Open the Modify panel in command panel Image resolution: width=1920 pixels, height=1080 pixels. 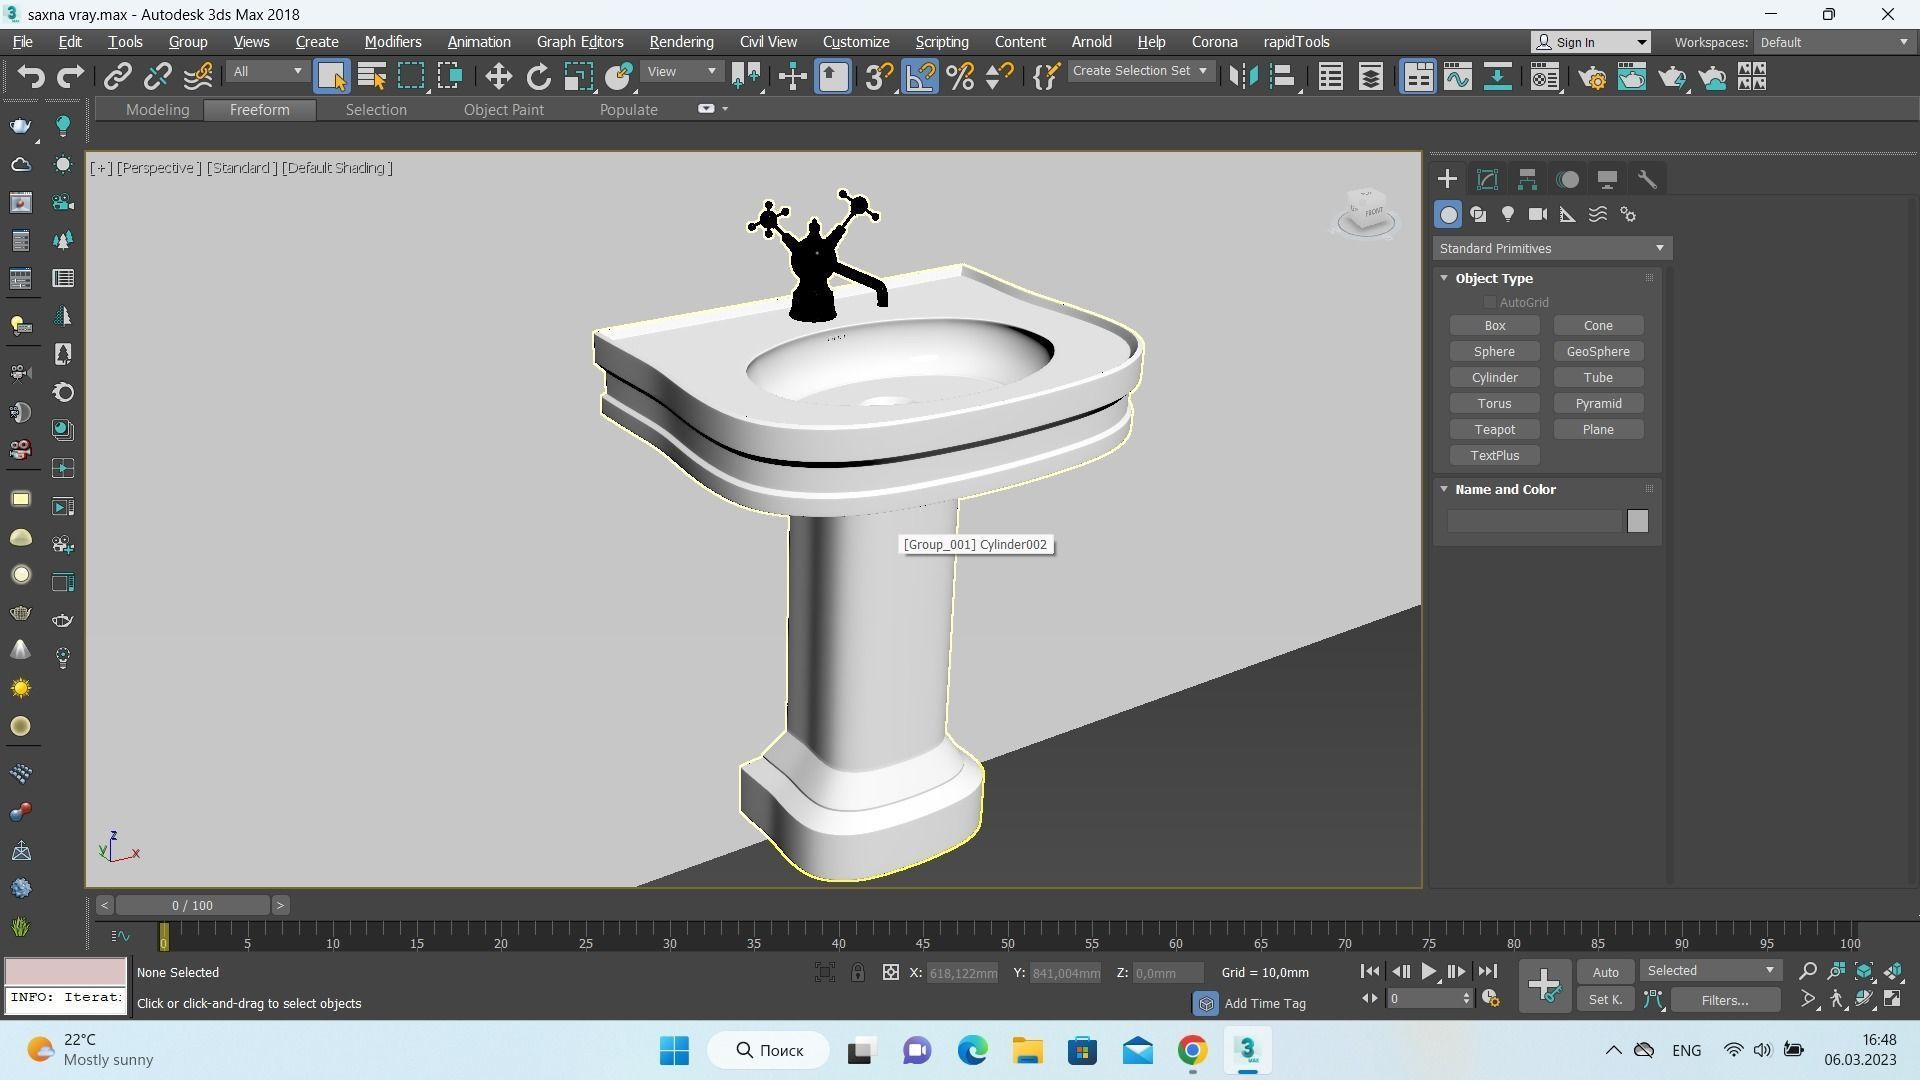(1486, 179)
